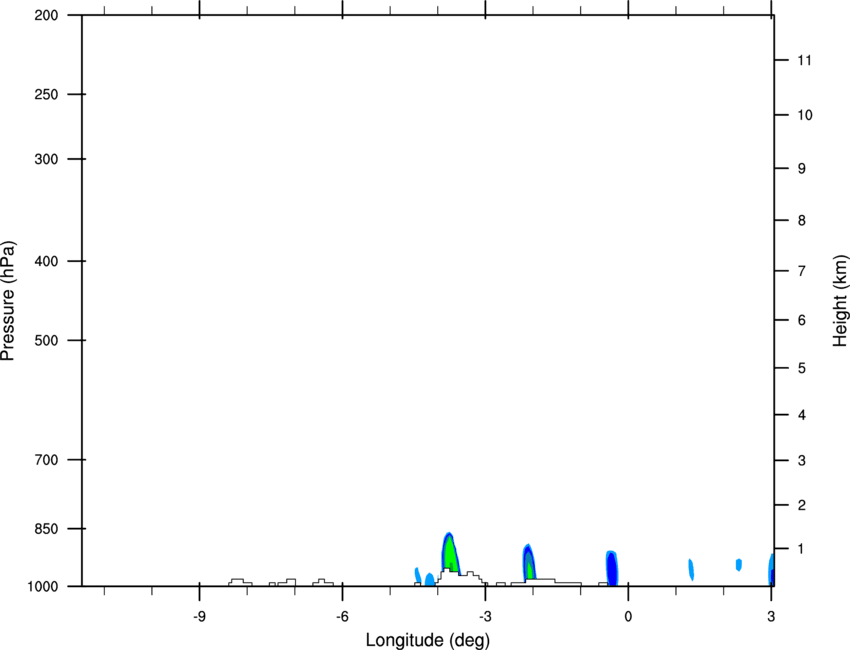Click the 4 km height label

802,415
